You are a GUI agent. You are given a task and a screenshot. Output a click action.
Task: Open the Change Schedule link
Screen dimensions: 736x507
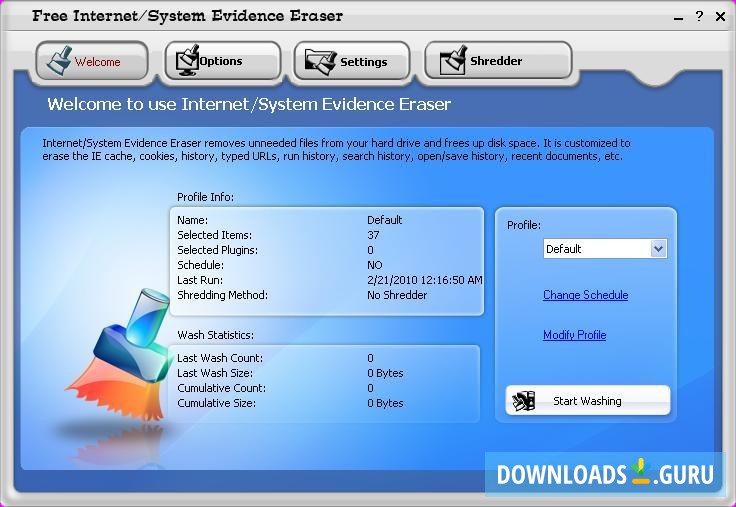[585, 295]
